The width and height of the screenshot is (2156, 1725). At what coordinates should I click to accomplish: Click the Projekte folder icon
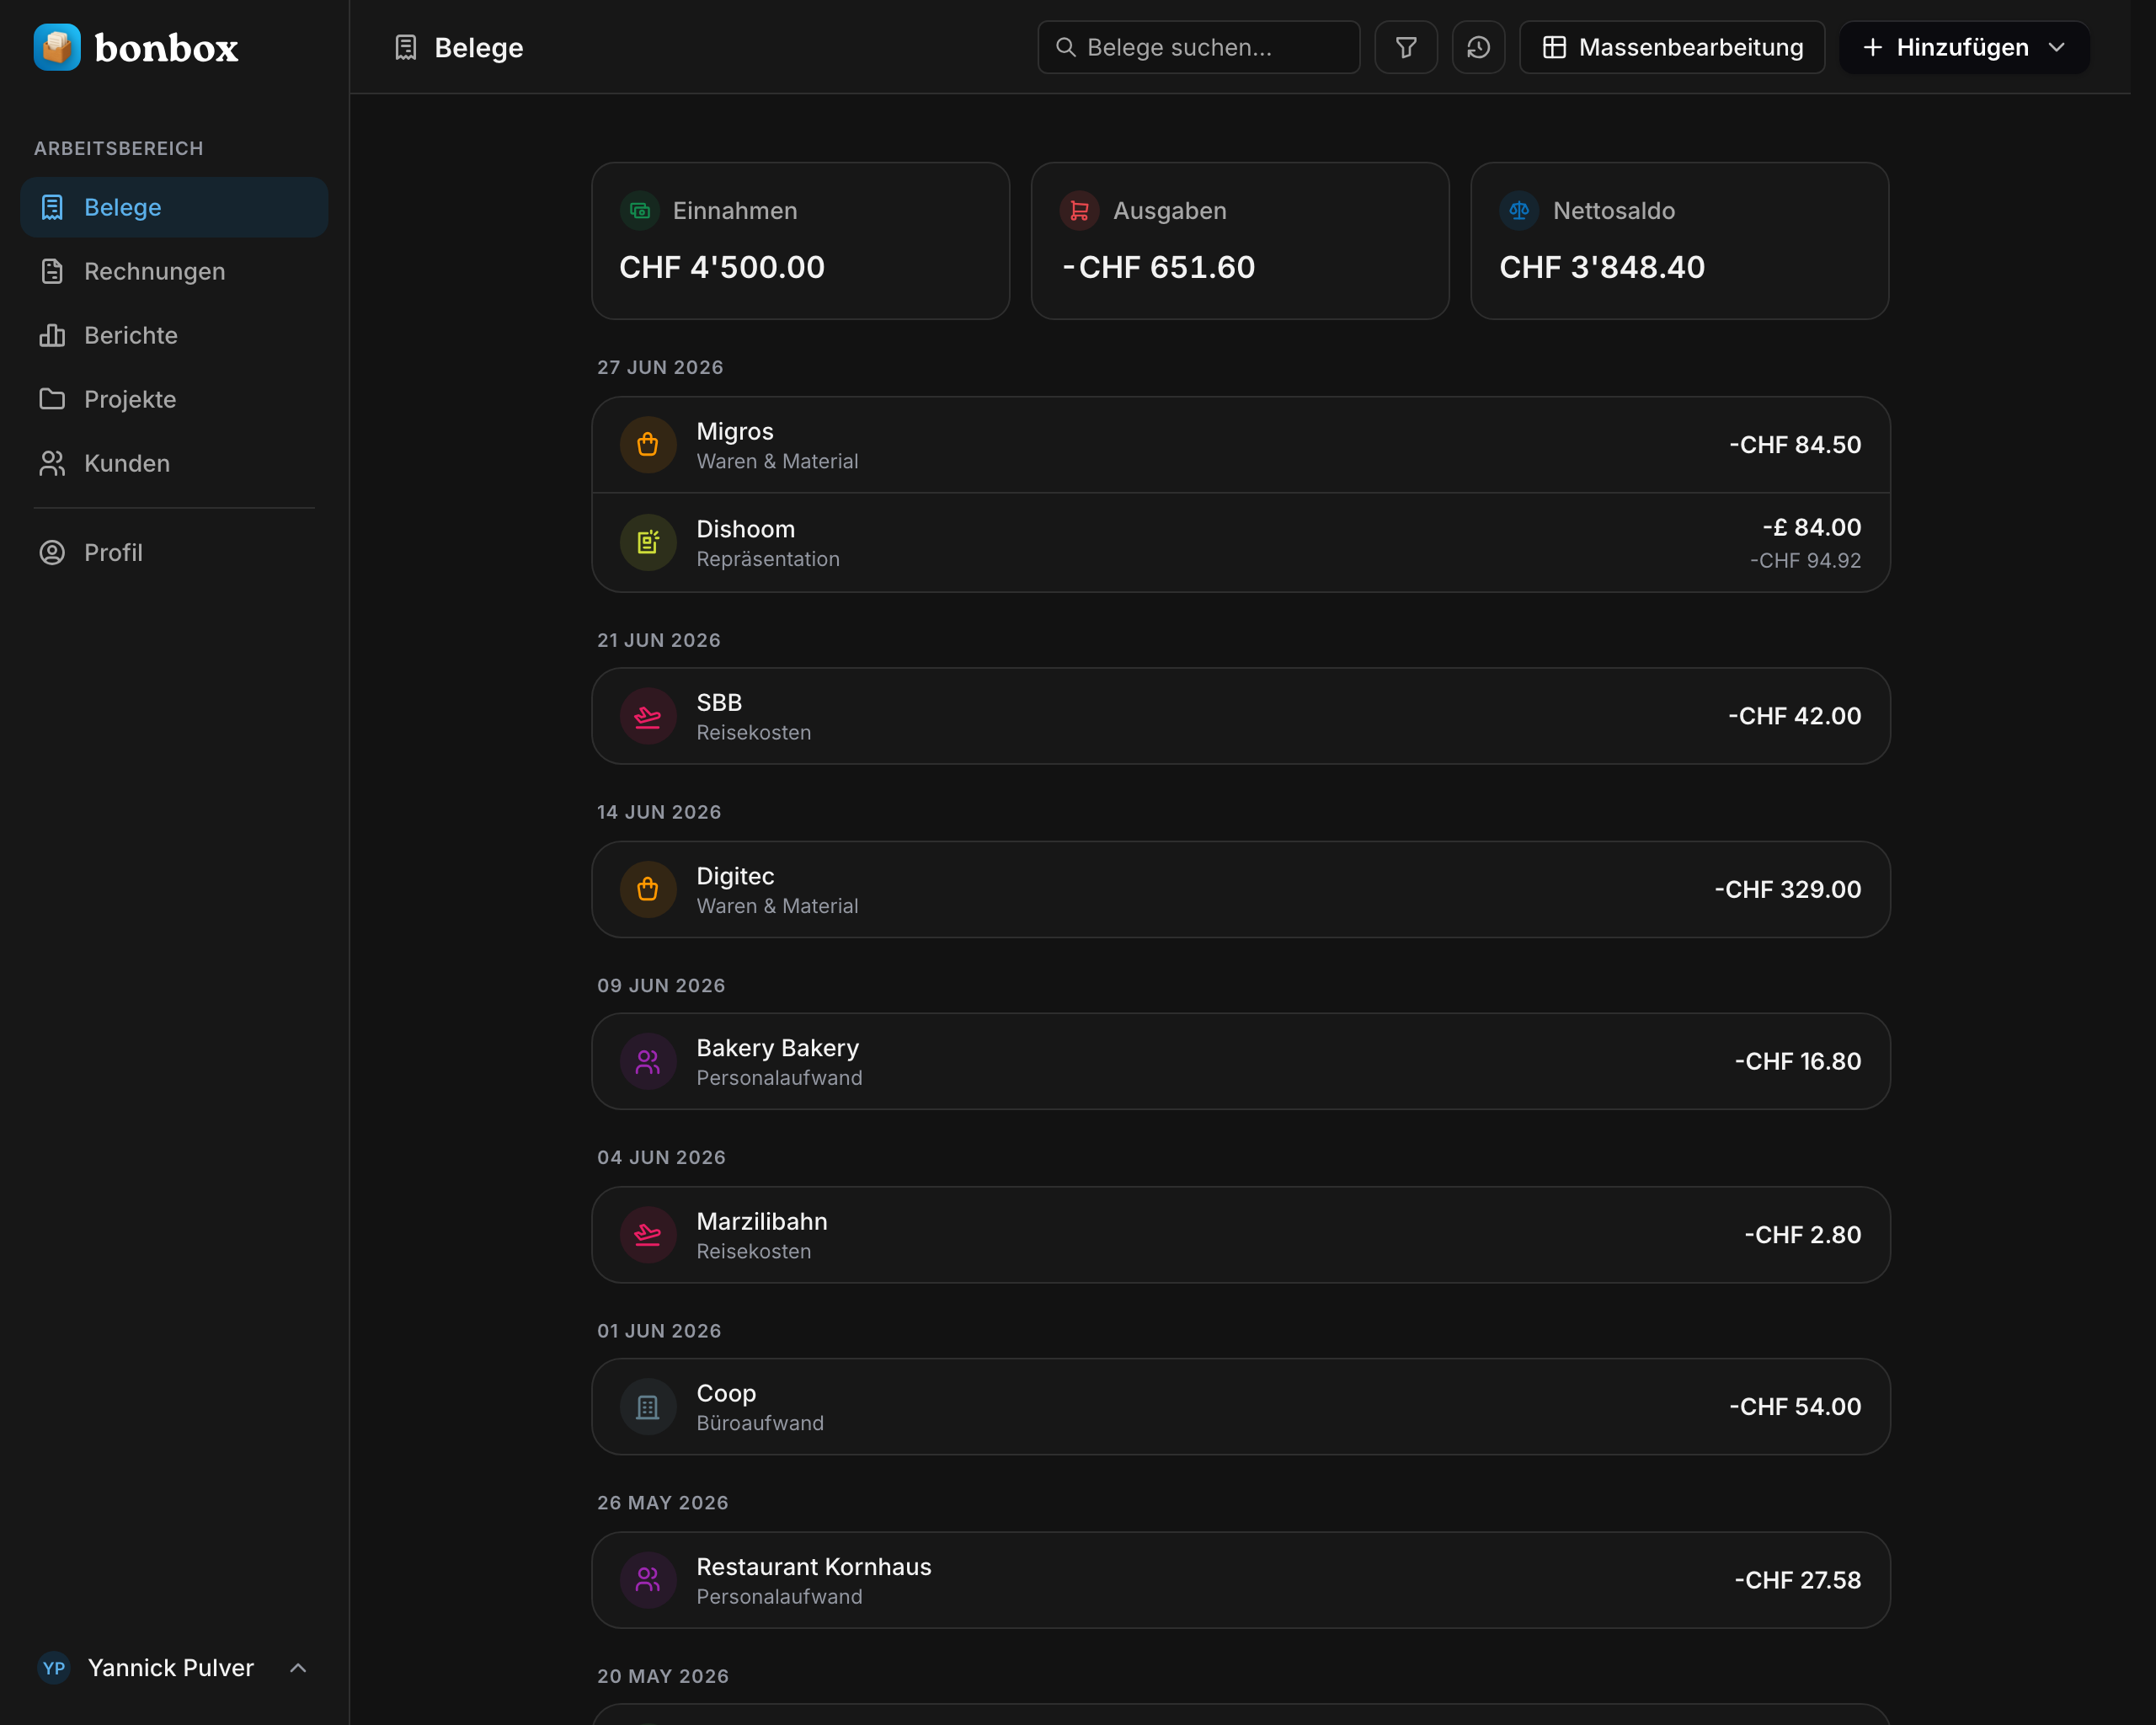(52, 399)
